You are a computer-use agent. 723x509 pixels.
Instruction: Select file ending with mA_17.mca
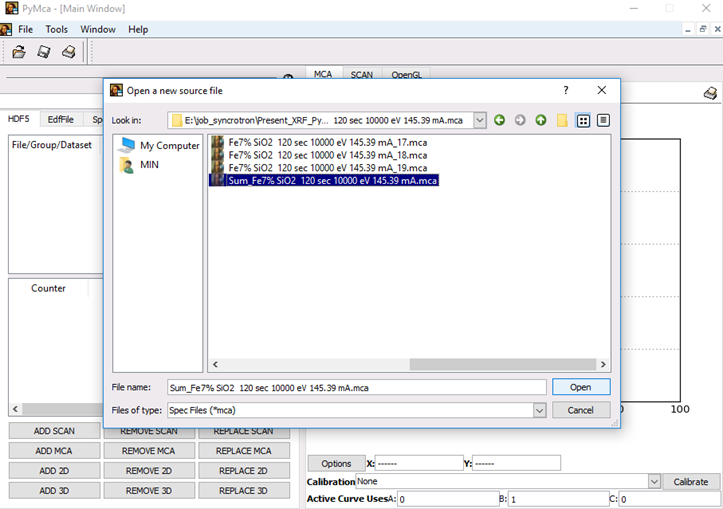click(319, 142)
